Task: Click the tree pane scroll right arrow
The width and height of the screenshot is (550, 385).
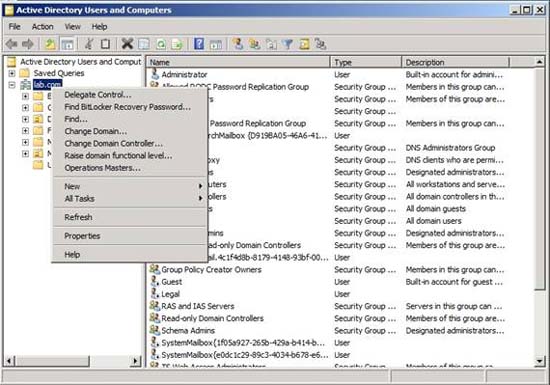Action: coord(135,361)
